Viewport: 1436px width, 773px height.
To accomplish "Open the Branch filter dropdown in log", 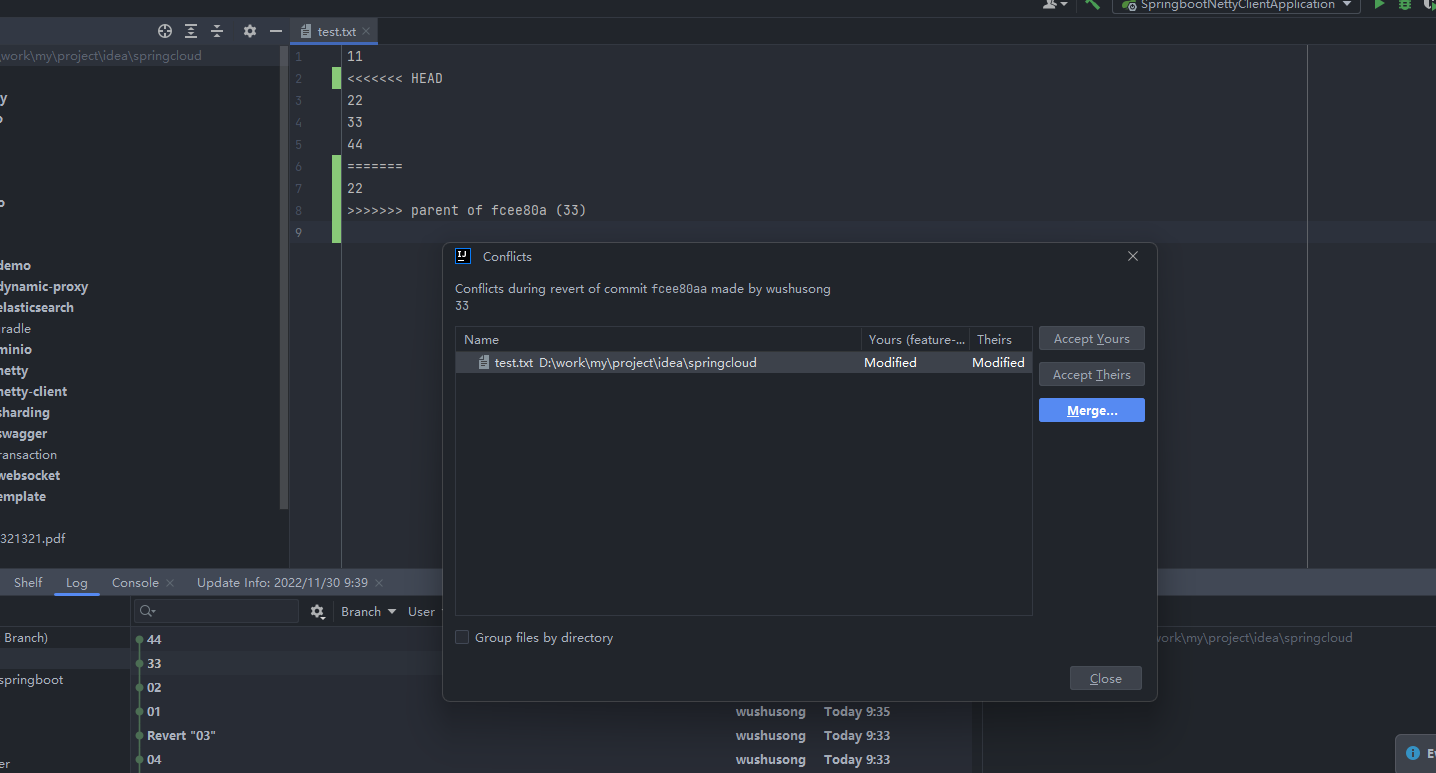I will [x=368, y=612].
